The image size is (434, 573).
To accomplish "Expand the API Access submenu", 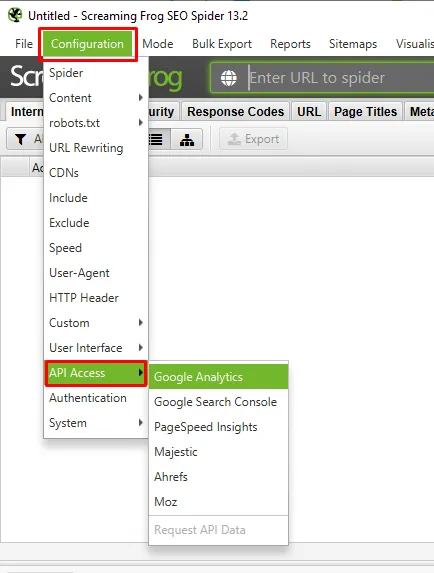I will click(x=96, y=373).
